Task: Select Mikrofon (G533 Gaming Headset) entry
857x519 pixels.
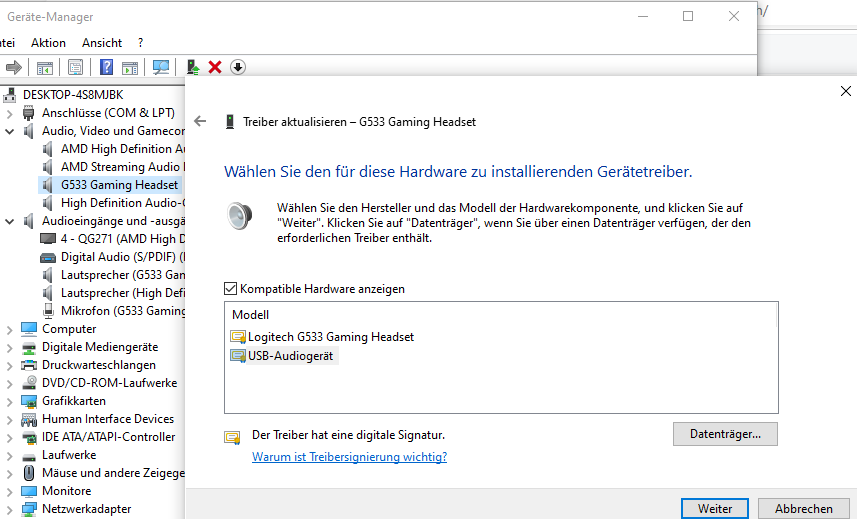Action: [x=122, y=311]
